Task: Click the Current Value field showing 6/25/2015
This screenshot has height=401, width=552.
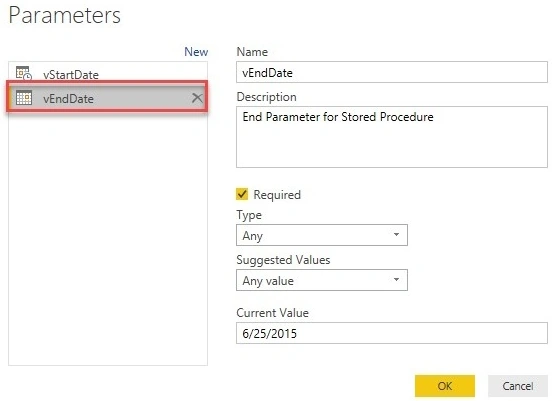Action: point(392,333)
